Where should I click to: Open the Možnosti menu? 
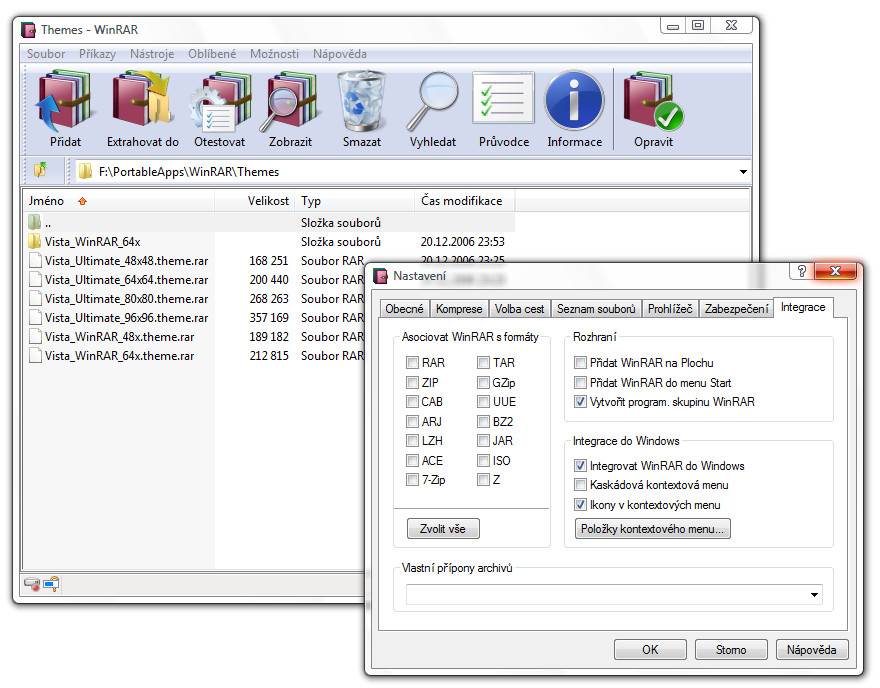pos(273,54)
